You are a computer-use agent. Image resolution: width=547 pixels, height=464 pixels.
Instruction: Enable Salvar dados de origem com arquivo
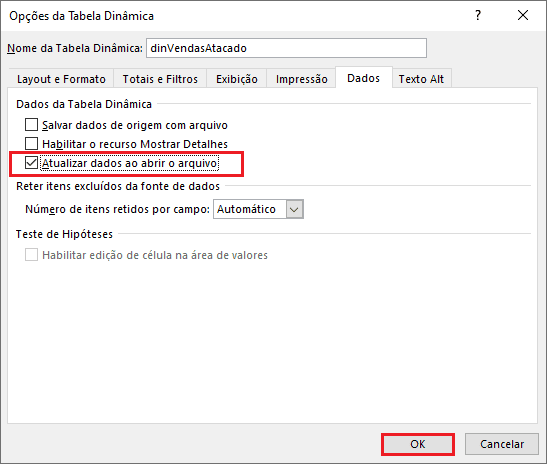click(x=31, y=125)
